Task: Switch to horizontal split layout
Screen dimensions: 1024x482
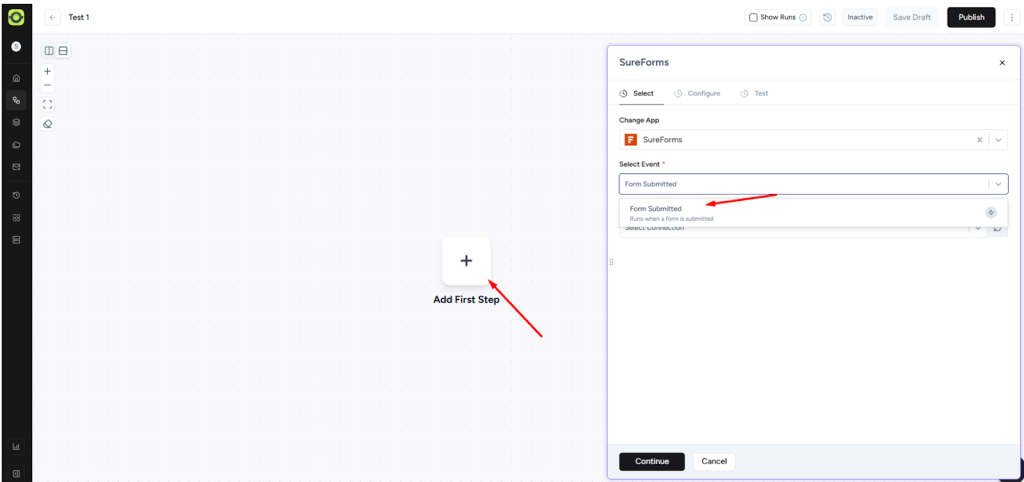Action: coord(63,51)
